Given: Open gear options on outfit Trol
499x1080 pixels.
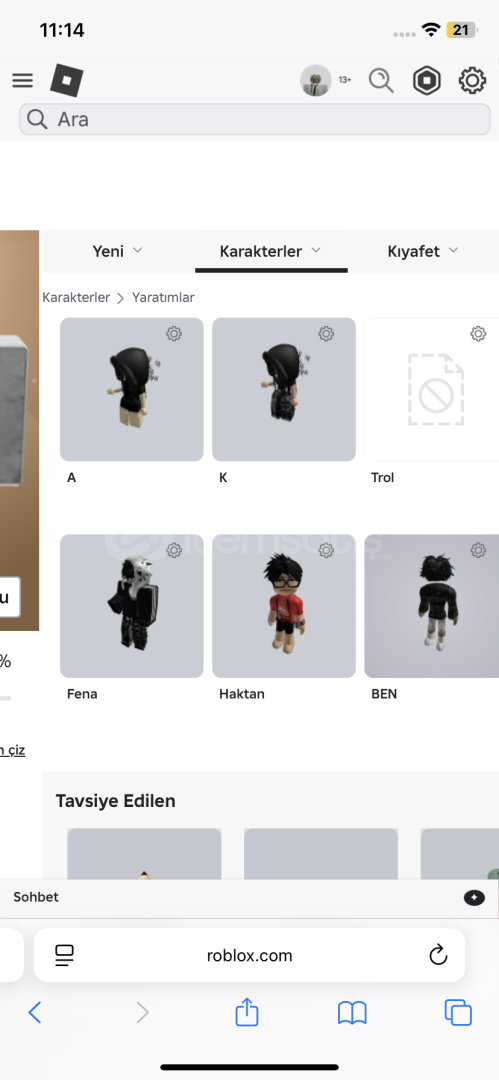Looking at the screenshot, I should click(478, 334).
